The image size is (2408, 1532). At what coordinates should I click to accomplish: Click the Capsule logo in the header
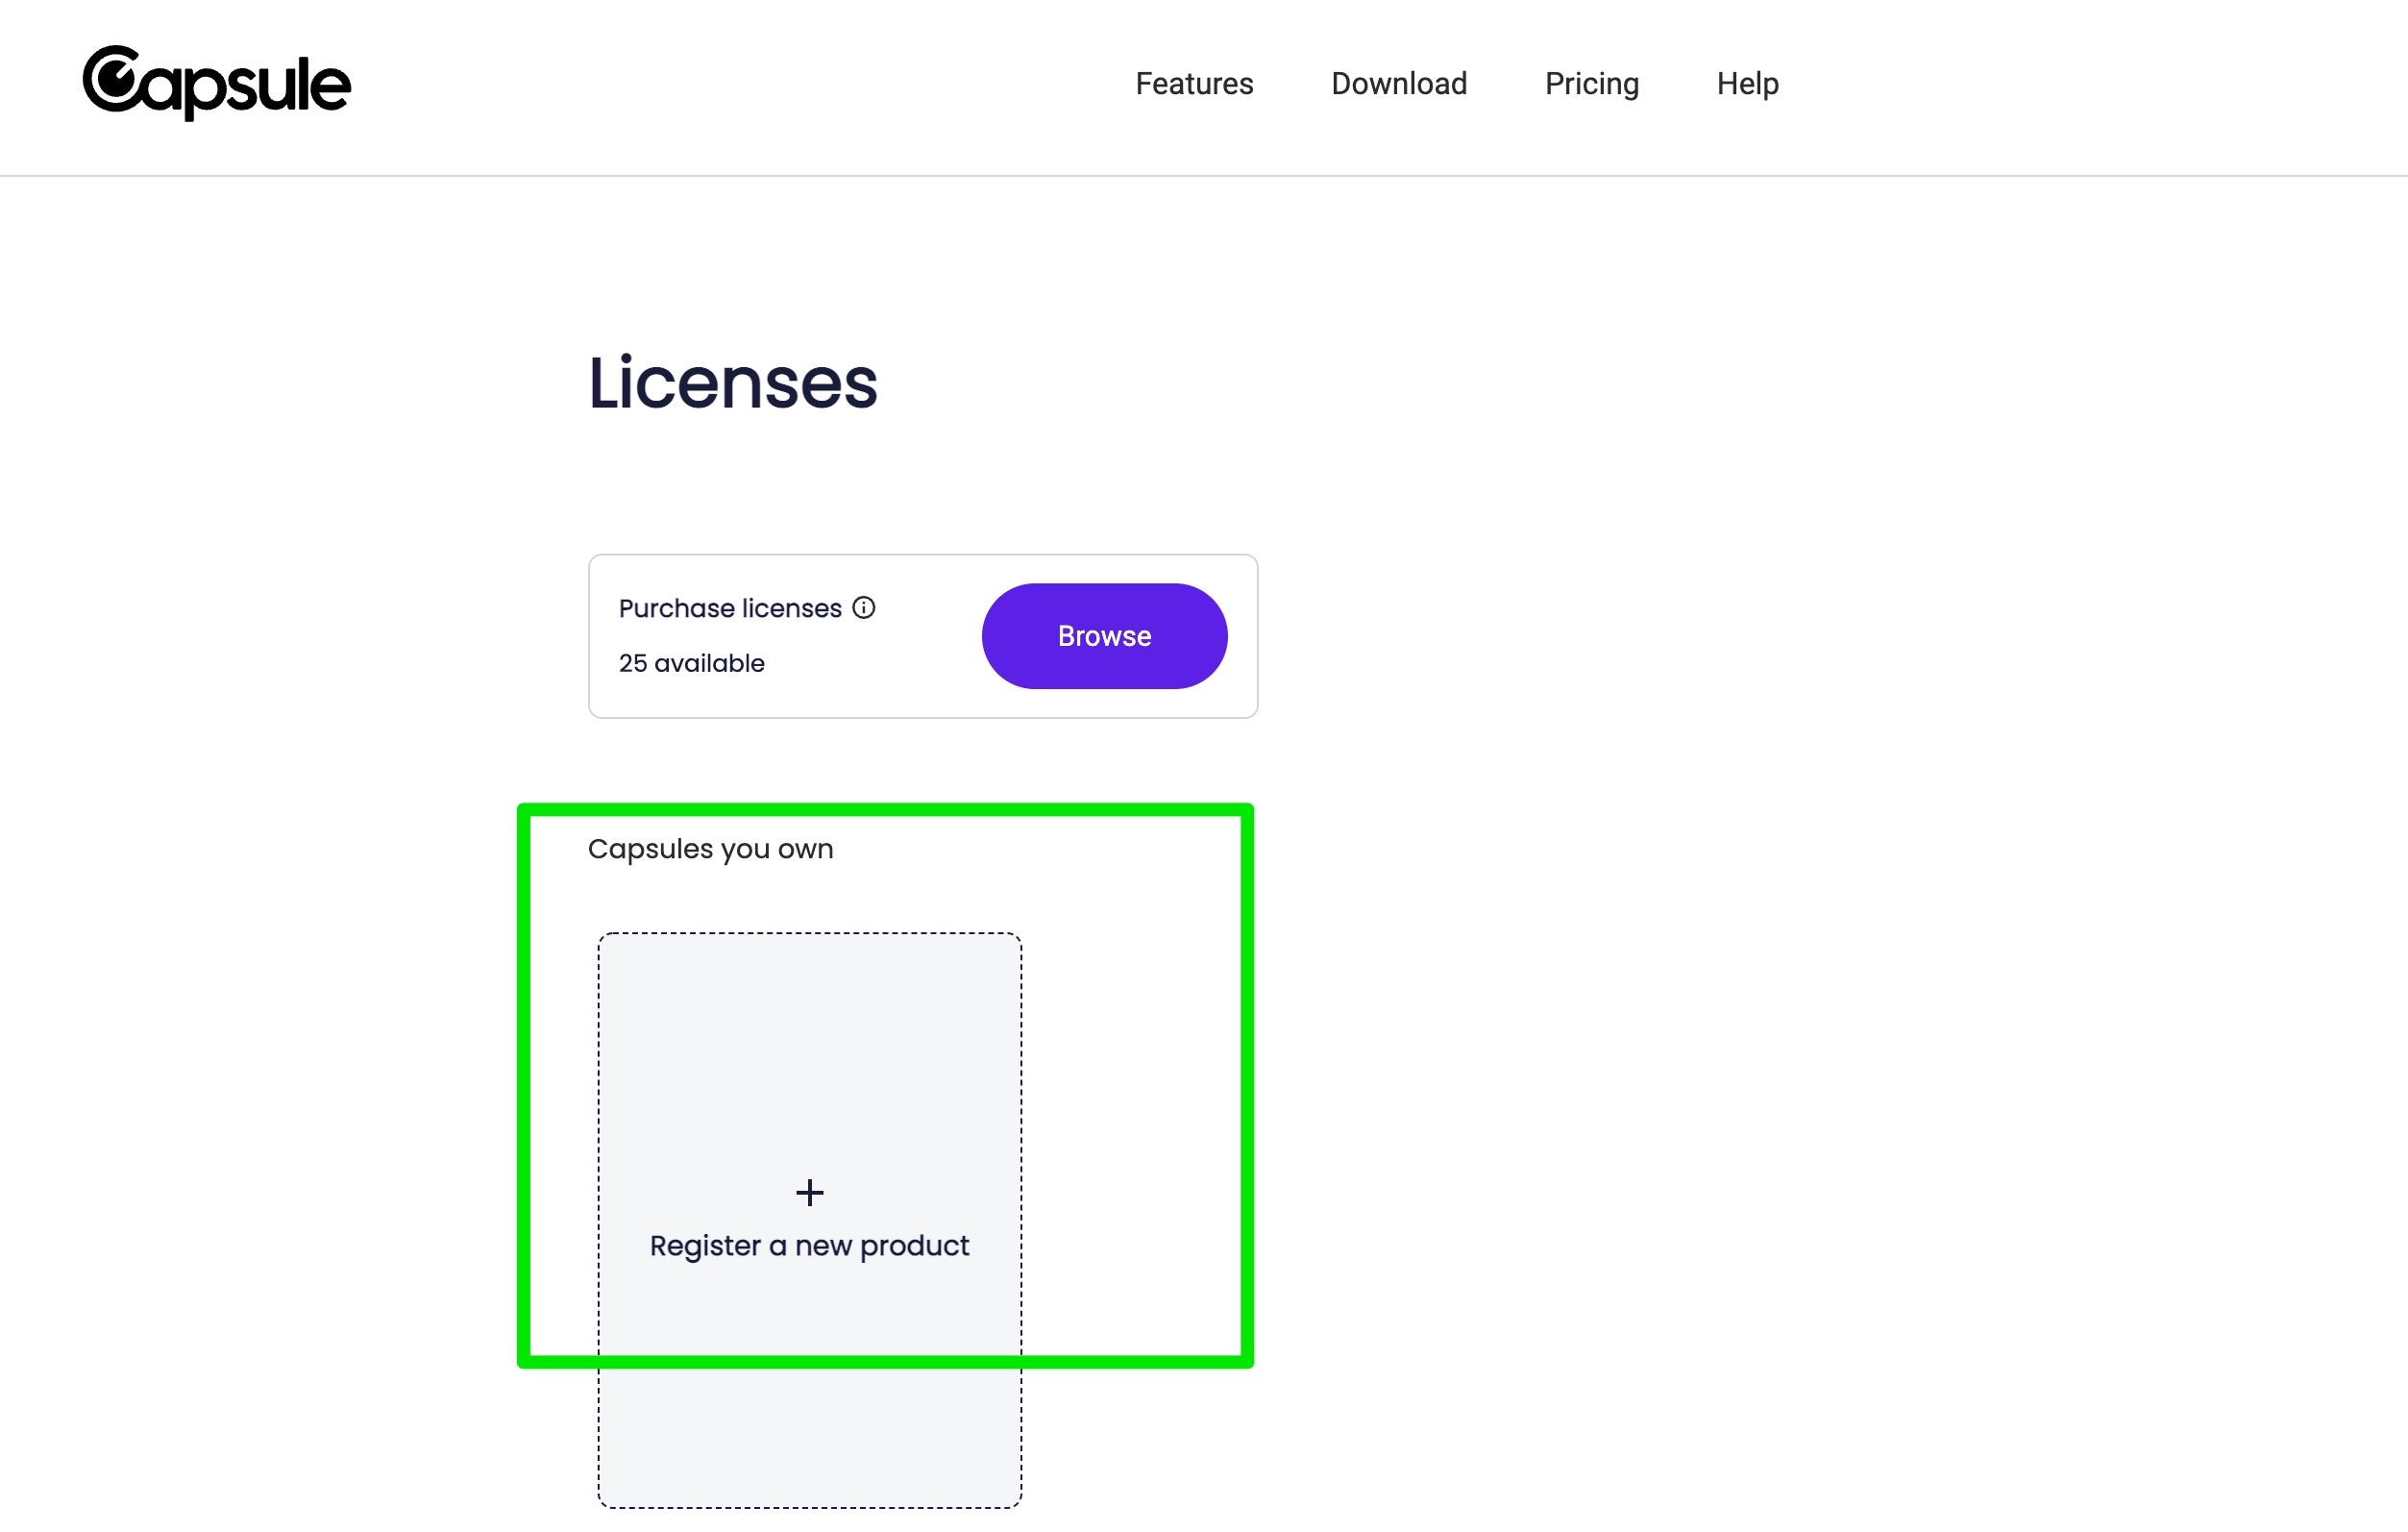(216, 84)
